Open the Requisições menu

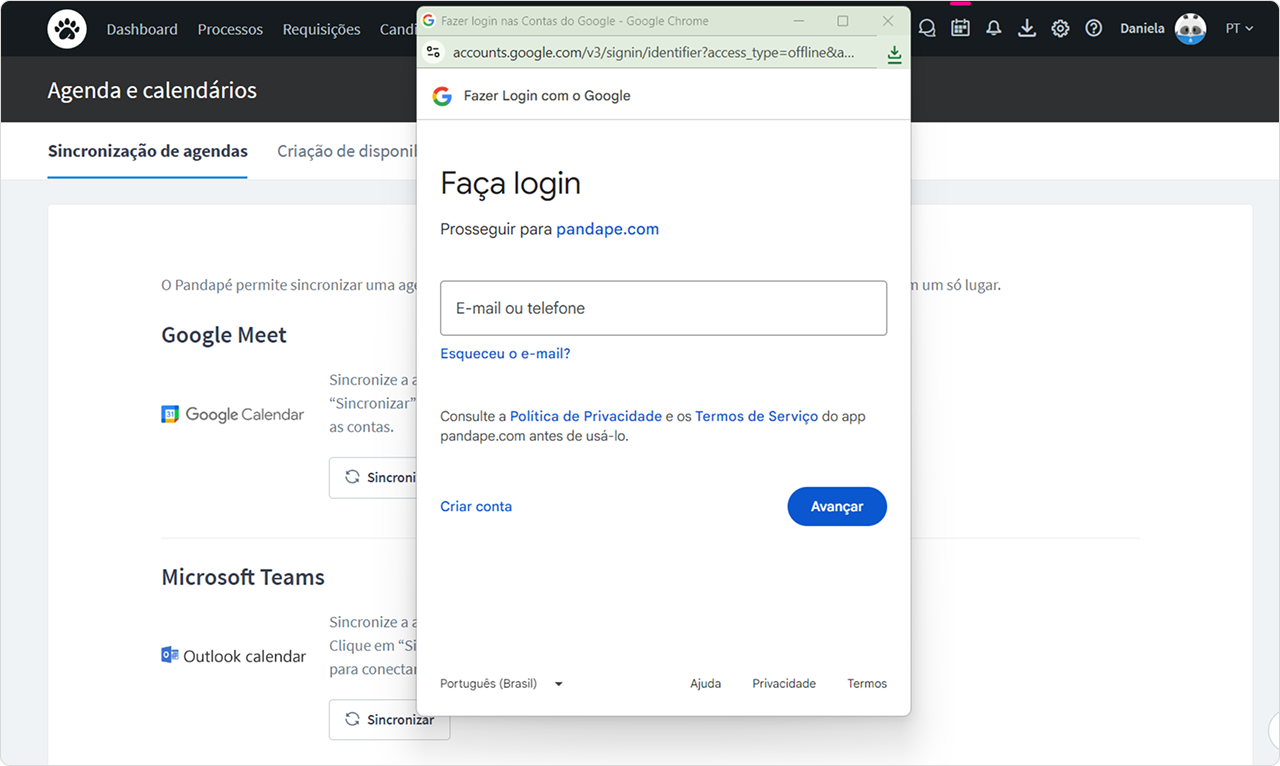pos(321,29)
